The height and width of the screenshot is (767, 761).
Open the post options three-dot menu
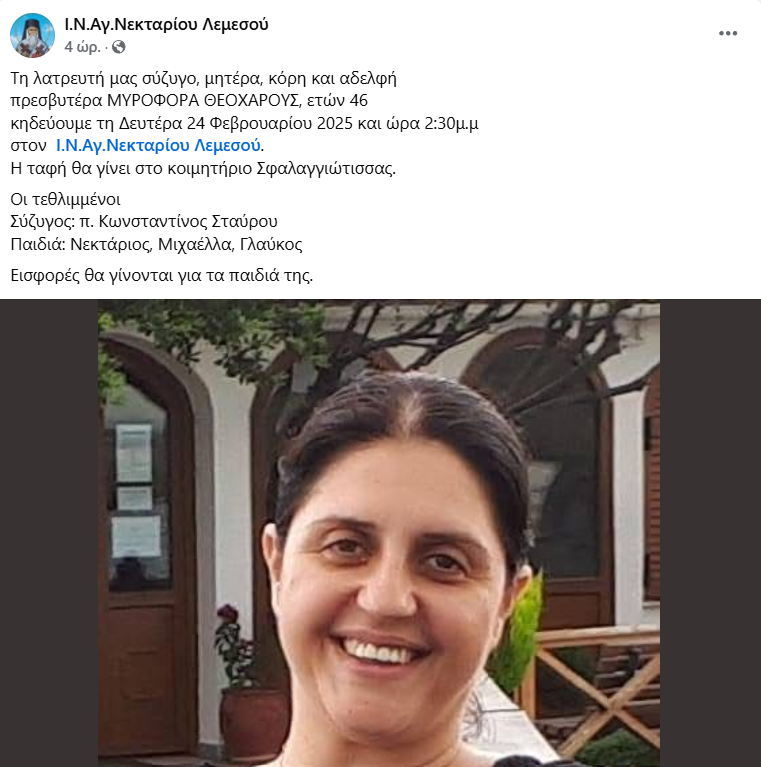tap(728, 33)
